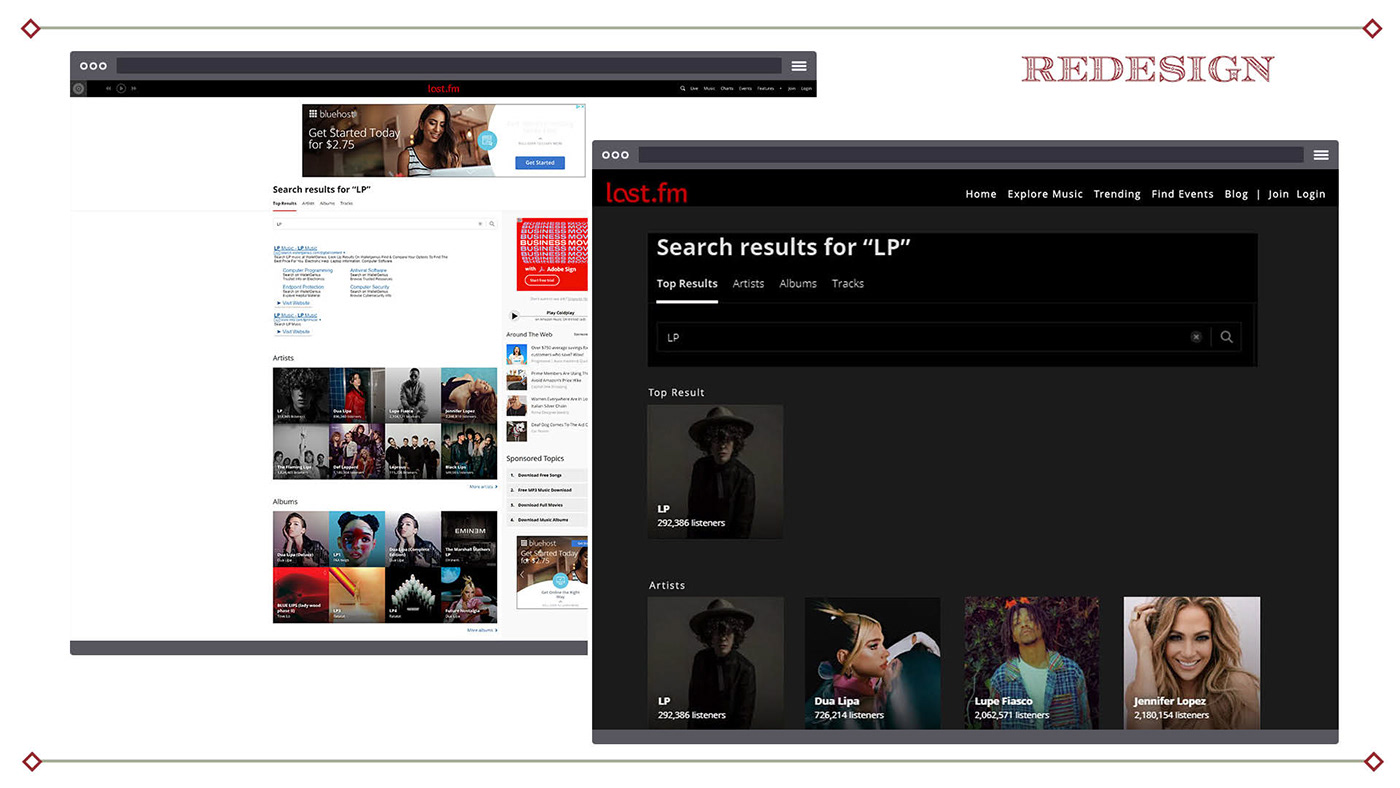Screen dimensions: 1400x788
Task: Select Artists tab in original window
Action: click(x=308, y=203)
